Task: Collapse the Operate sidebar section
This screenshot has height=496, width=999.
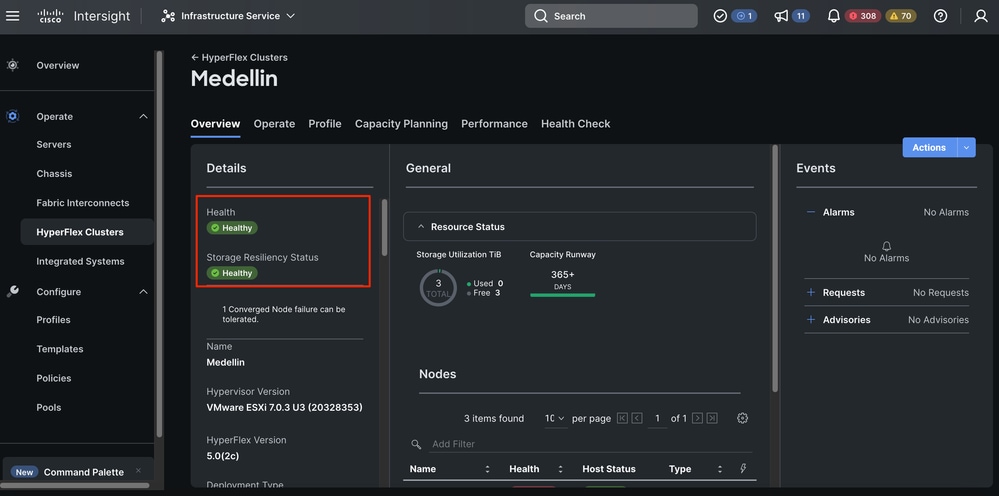Action: coord(143,117)
